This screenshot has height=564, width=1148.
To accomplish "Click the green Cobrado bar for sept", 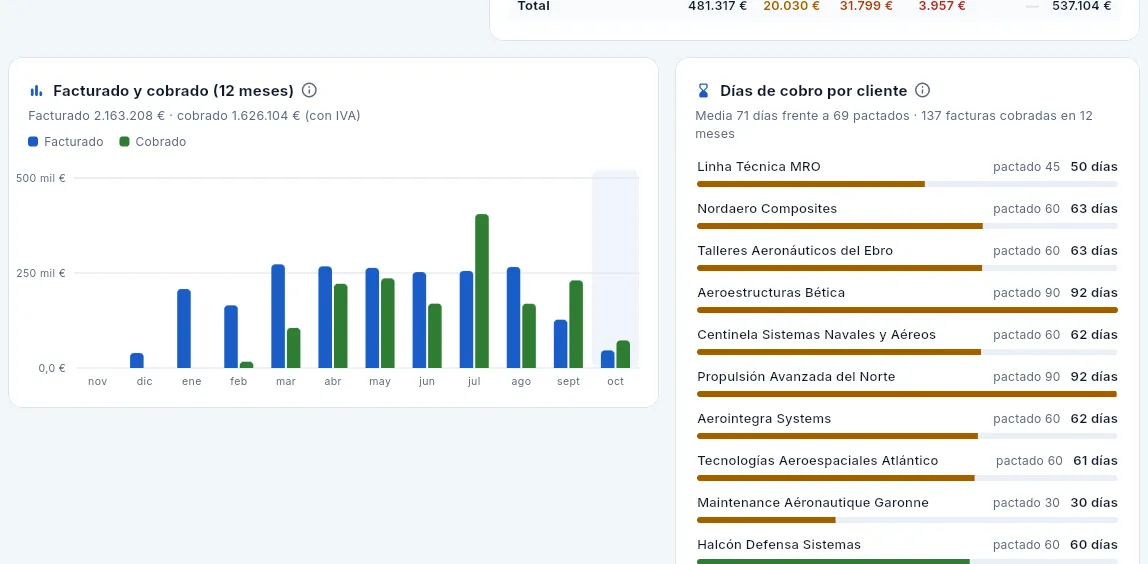I will (x=576, y=324).
